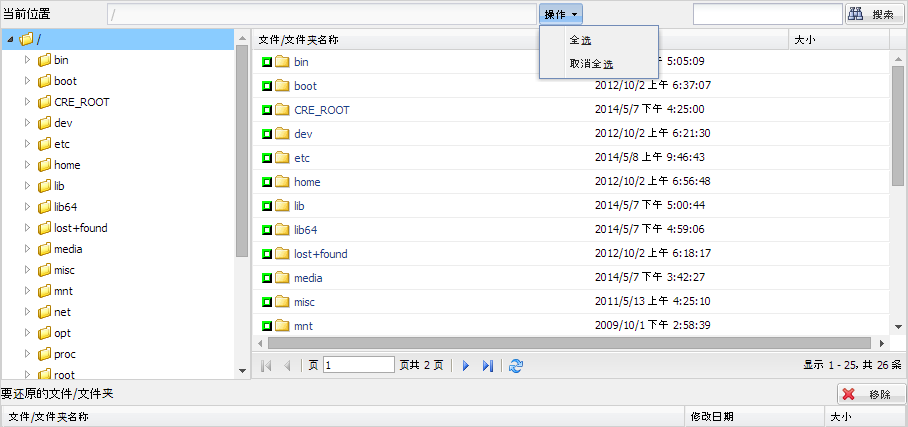
Task: Click folder icon in home list row
Action: pos(282,182)
